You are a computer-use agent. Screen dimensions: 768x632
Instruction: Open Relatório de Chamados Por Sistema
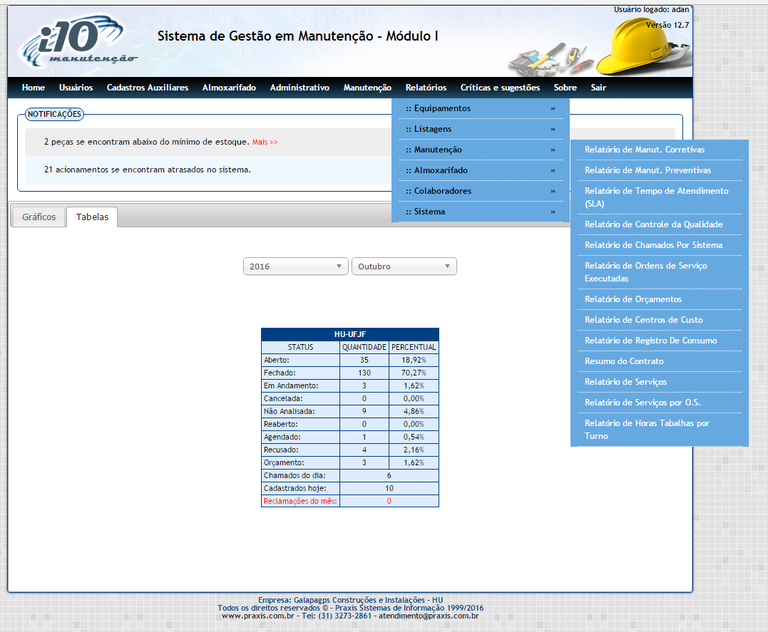click(659, 245)
